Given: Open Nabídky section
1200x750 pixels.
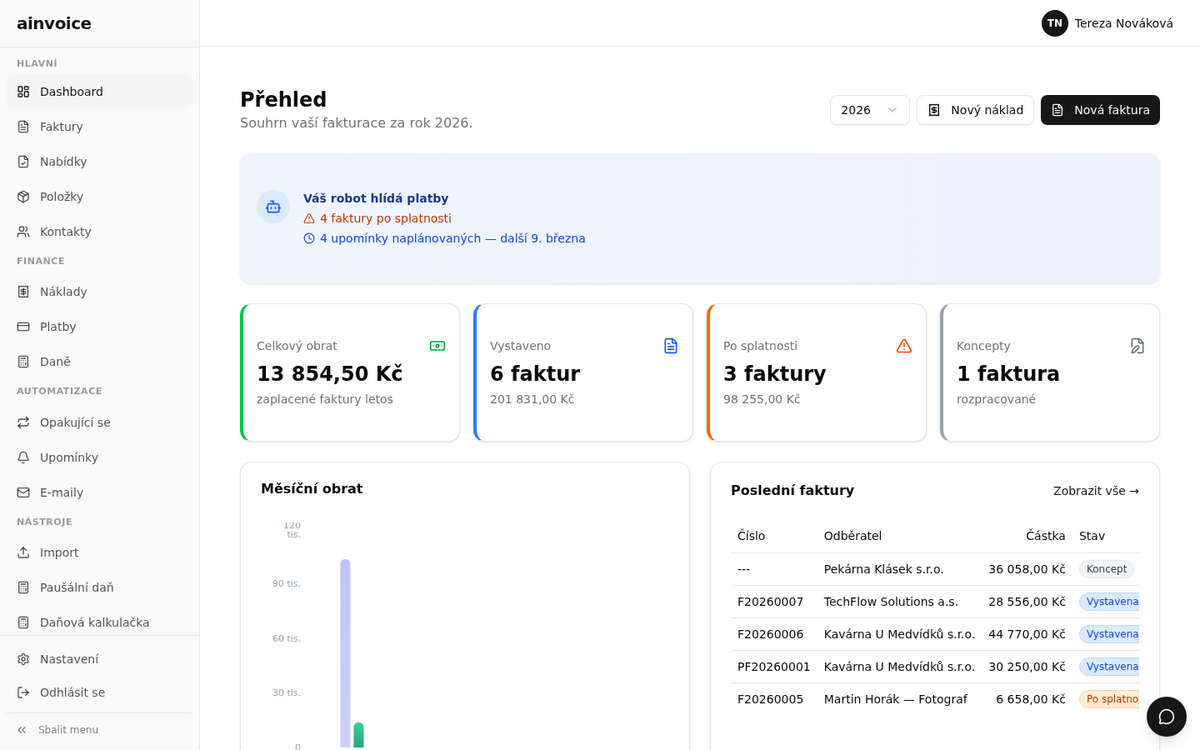Looking at the screenshot, I should (99, 162).
